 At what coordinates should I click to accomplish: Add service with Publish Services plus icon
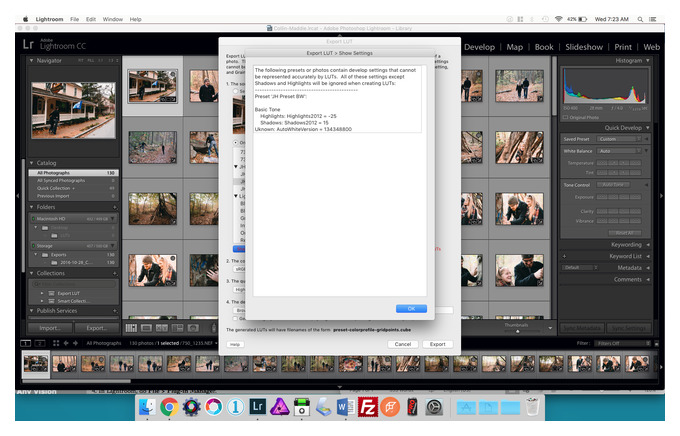pyautogui.click(x=115, y=311)
